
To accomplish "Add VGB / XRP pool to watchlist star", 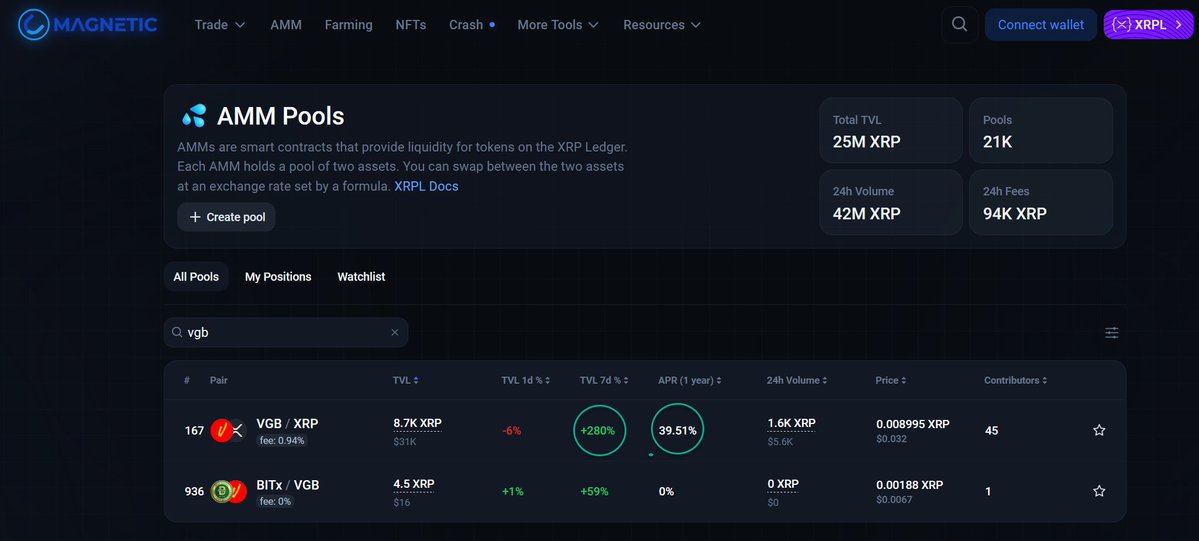I will (x=1099, y=430).
